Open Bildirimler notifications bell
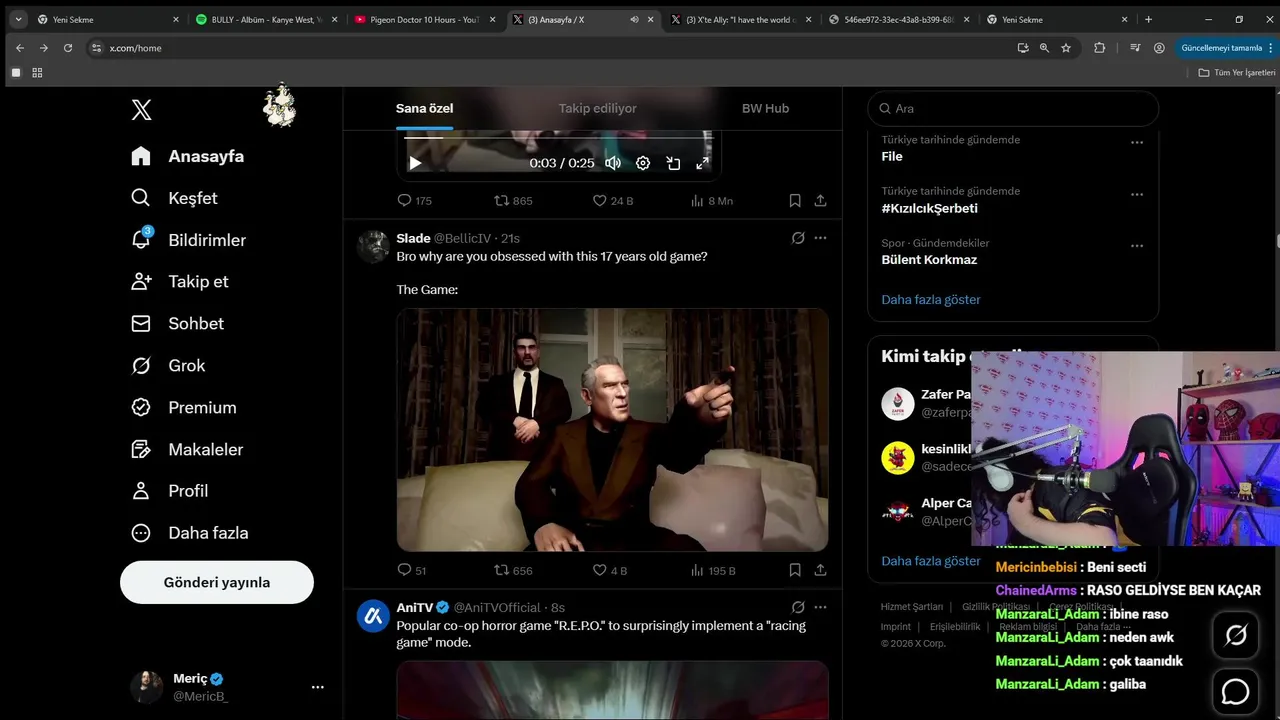Screen dimensions: 1280x720 pos(188,240)
